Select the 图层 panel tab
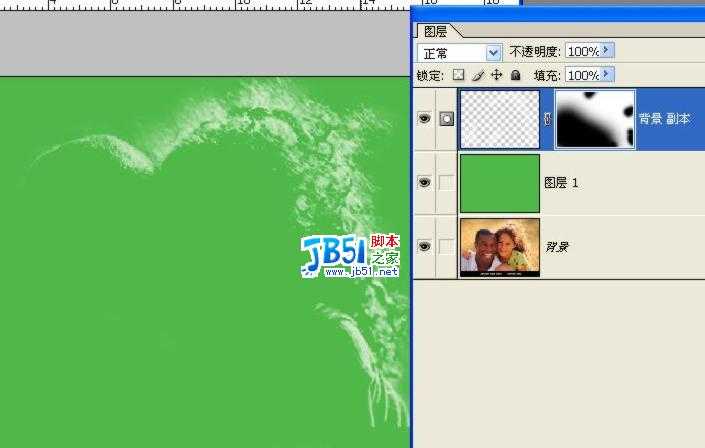This screenshot has width=705, height=448. 434,31
